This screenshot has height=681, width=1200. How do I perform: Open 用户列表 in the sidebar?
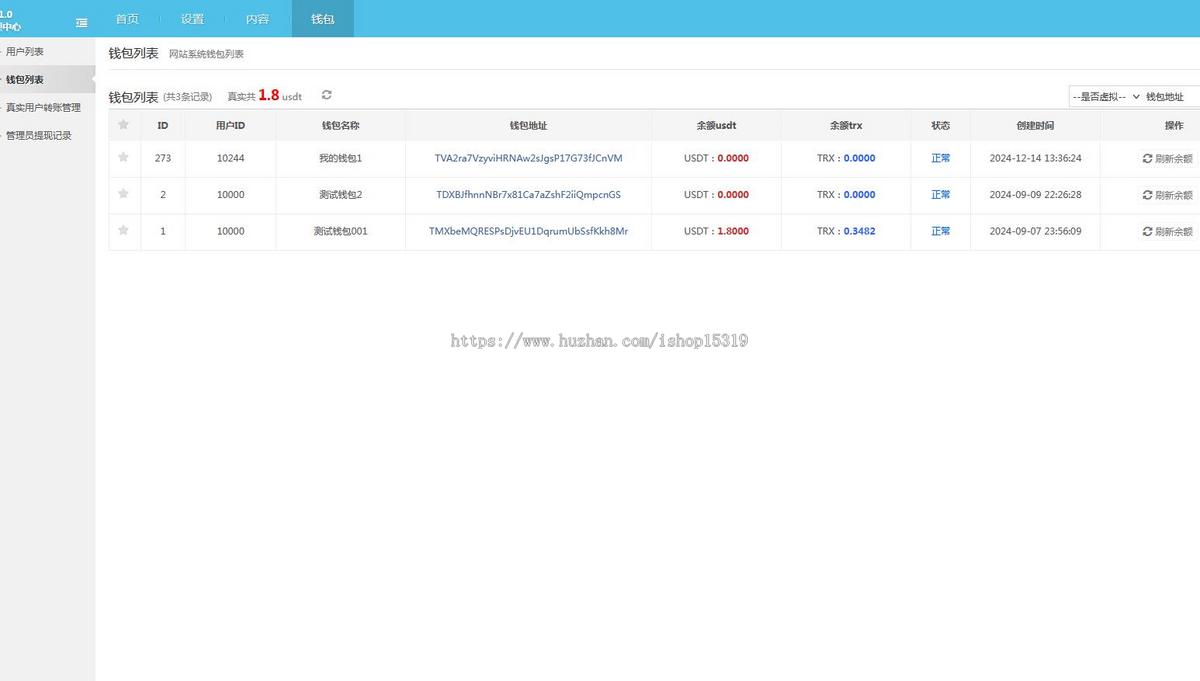pos(47,51)
